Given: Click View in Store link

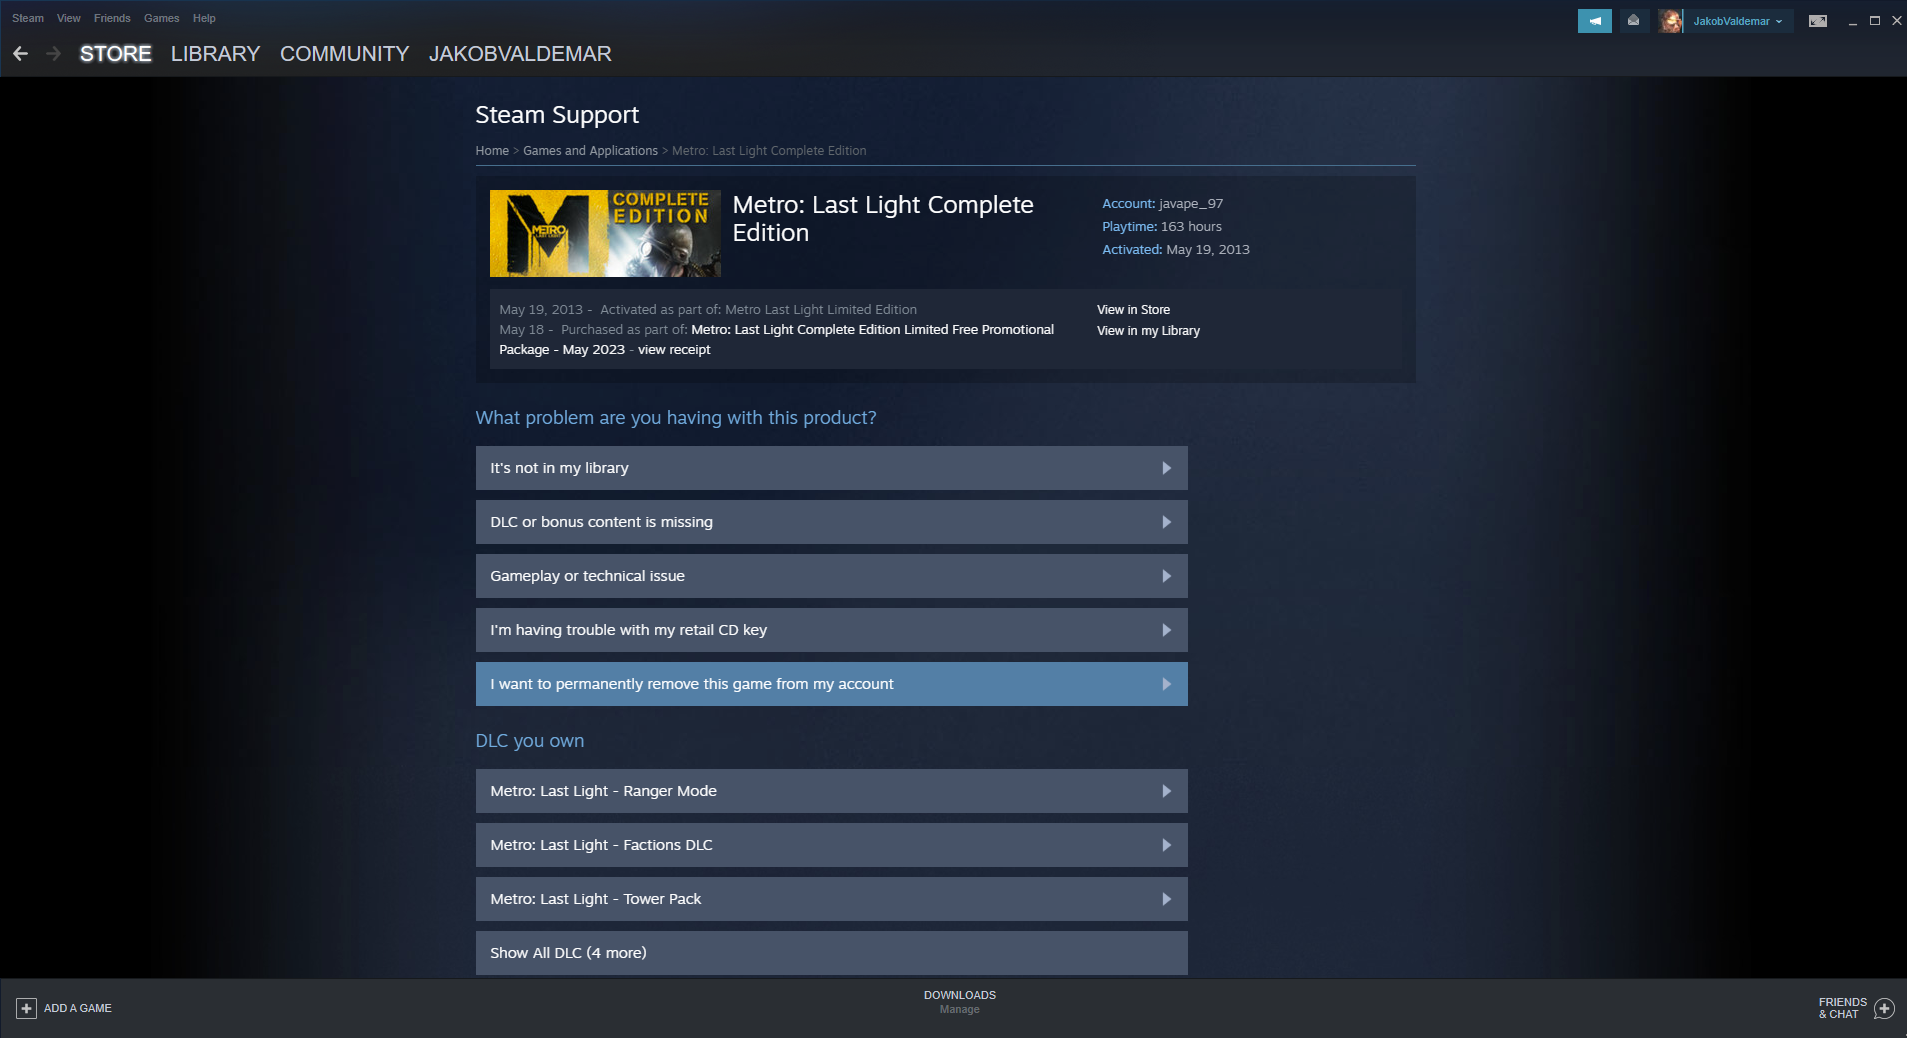Looking at the screenshot, I should (1133, 310).
